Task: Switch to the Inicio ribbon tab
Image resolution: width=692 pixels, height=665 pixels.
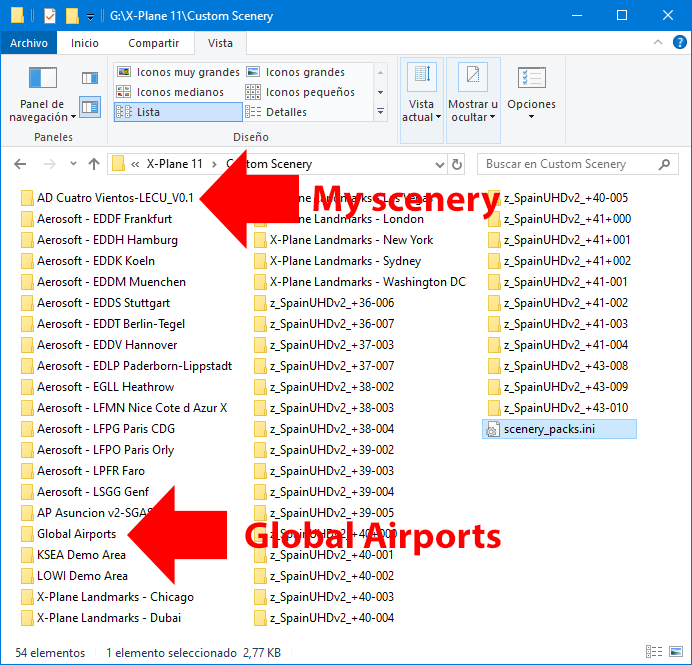Action: 84,43
